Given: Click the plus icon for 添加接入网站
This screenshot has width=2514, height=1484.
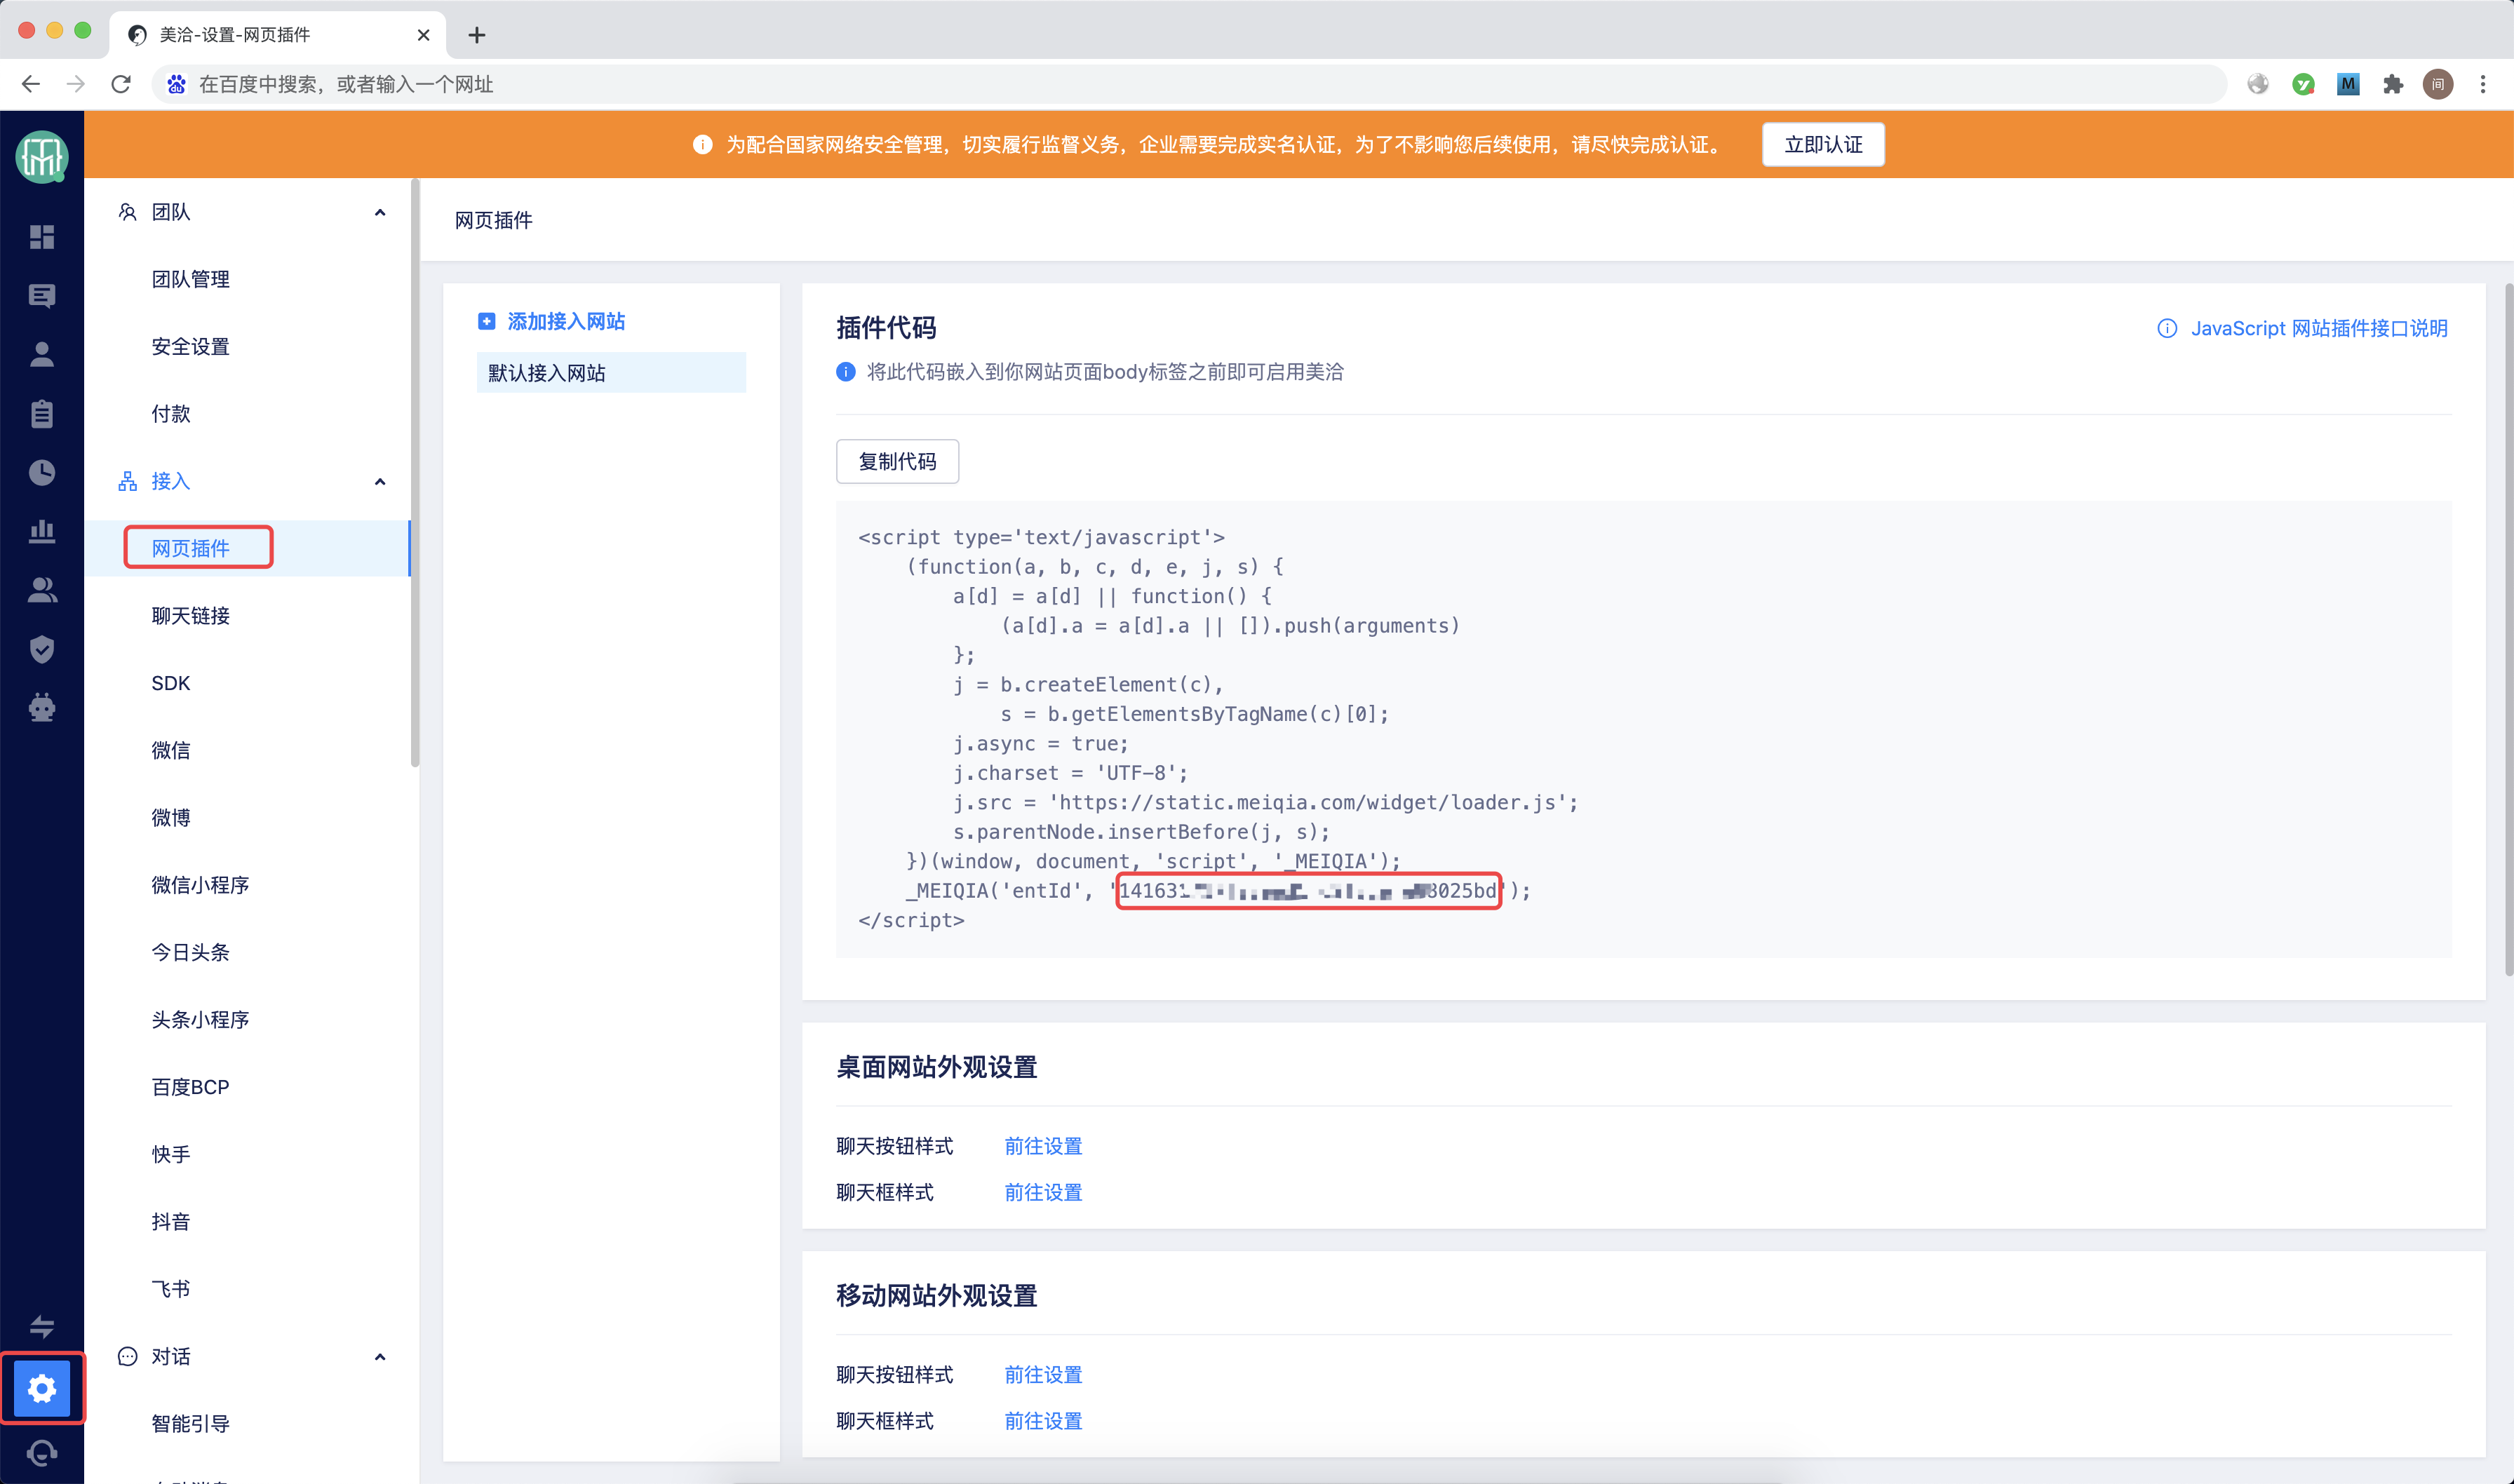Looking at the screenshot, I should pyautogui.click(x=486, y=321).
